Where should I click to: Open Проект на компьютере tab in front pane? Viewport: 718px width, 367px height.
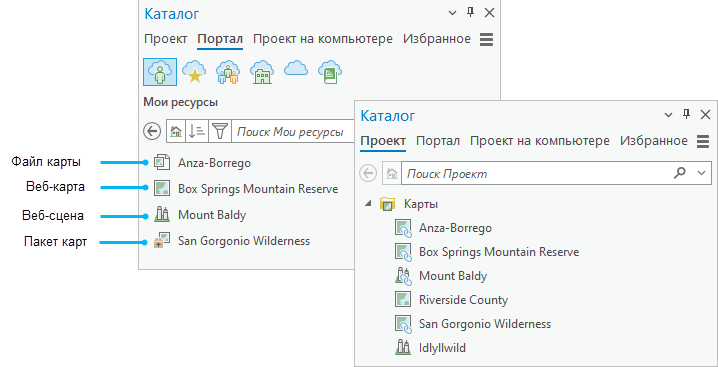pos(540,141)
